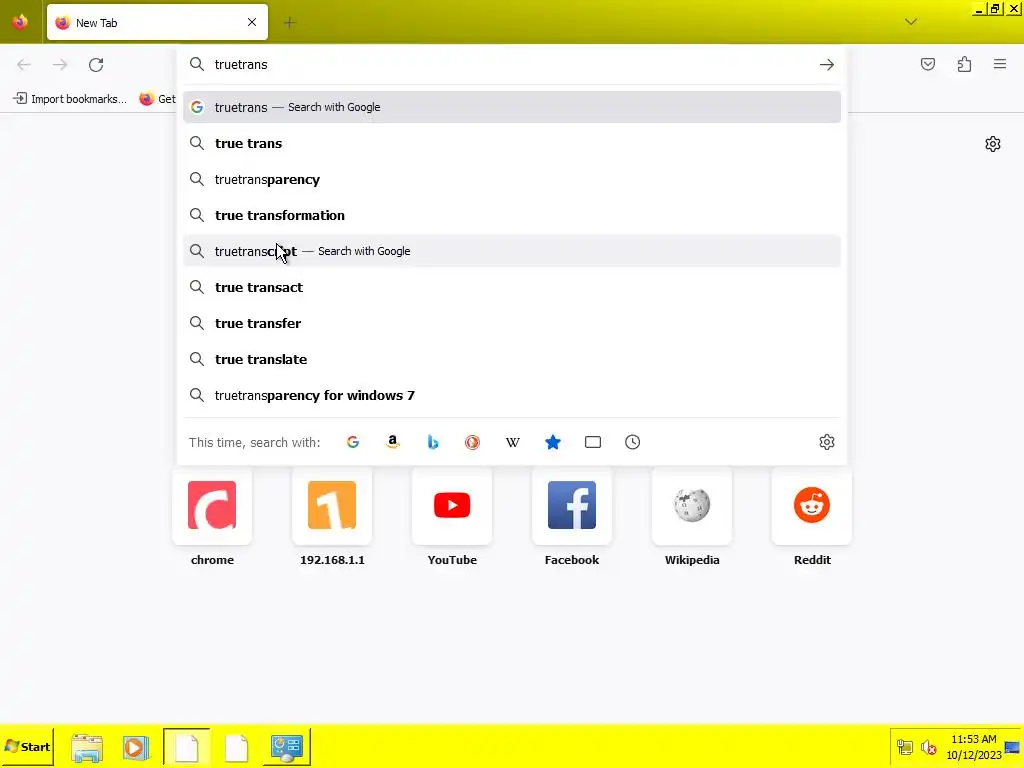This screenshot has width=1024, height=768.
Task: Open Save to Pocket button
Action: click(928, 64)
